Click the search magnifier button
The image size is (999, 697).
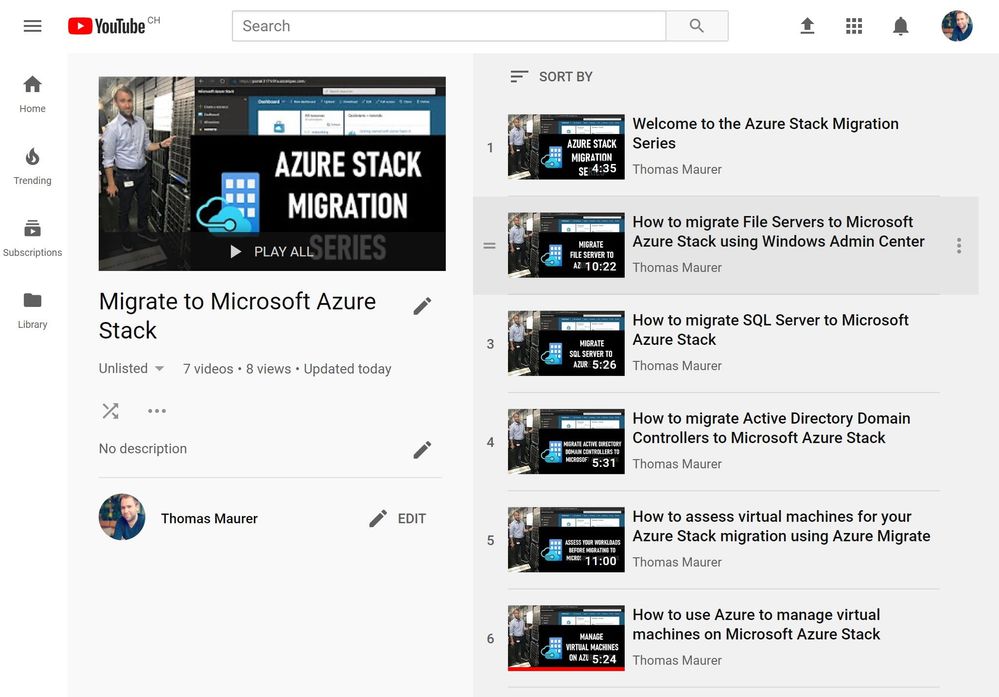[696, 26]
